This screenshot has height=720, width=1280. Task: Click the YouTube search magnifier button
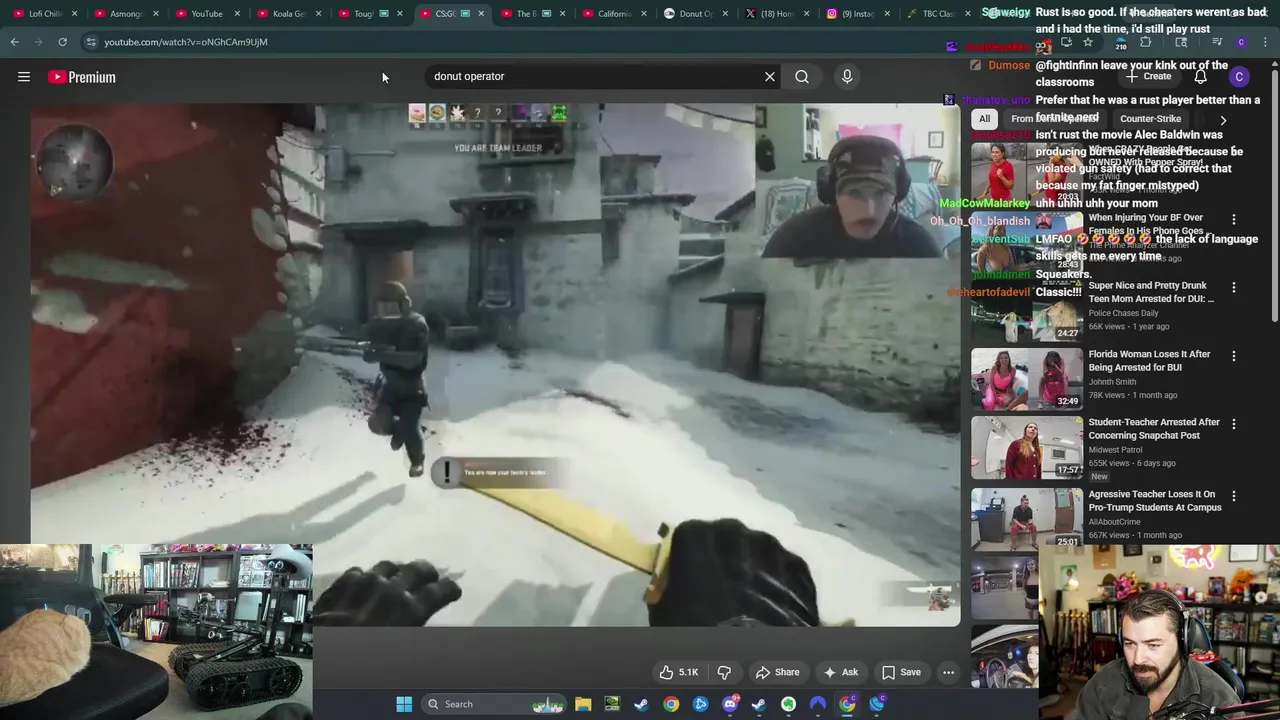802,76
